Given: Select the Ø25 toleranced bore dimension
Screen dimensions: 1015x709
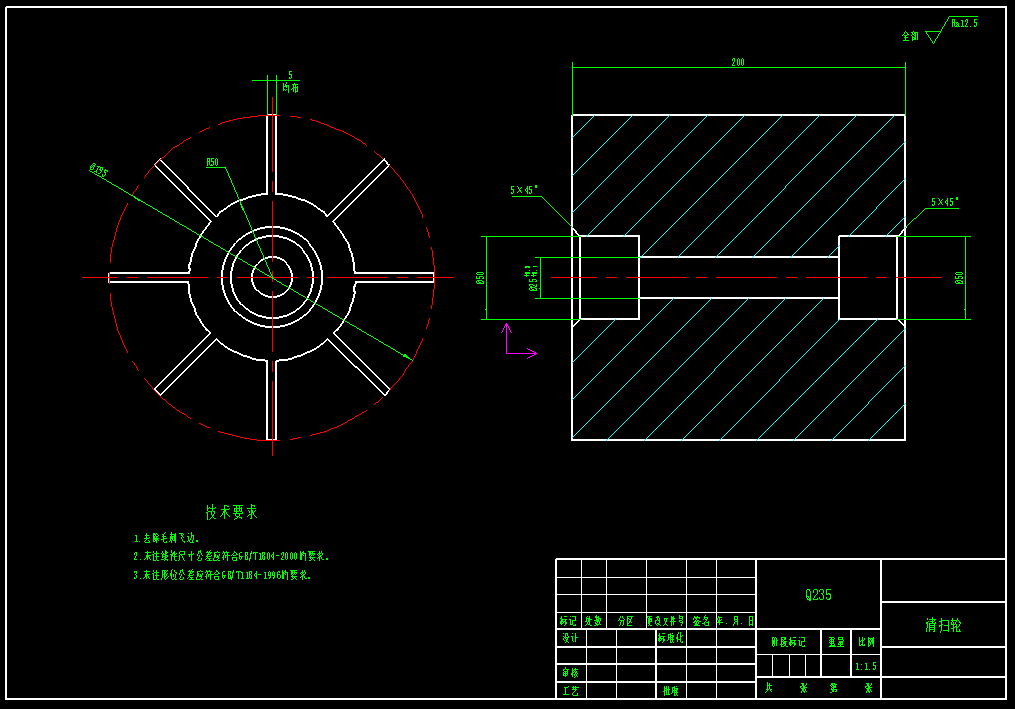Looking at the screenshot, I should click(x=531, y=278).
